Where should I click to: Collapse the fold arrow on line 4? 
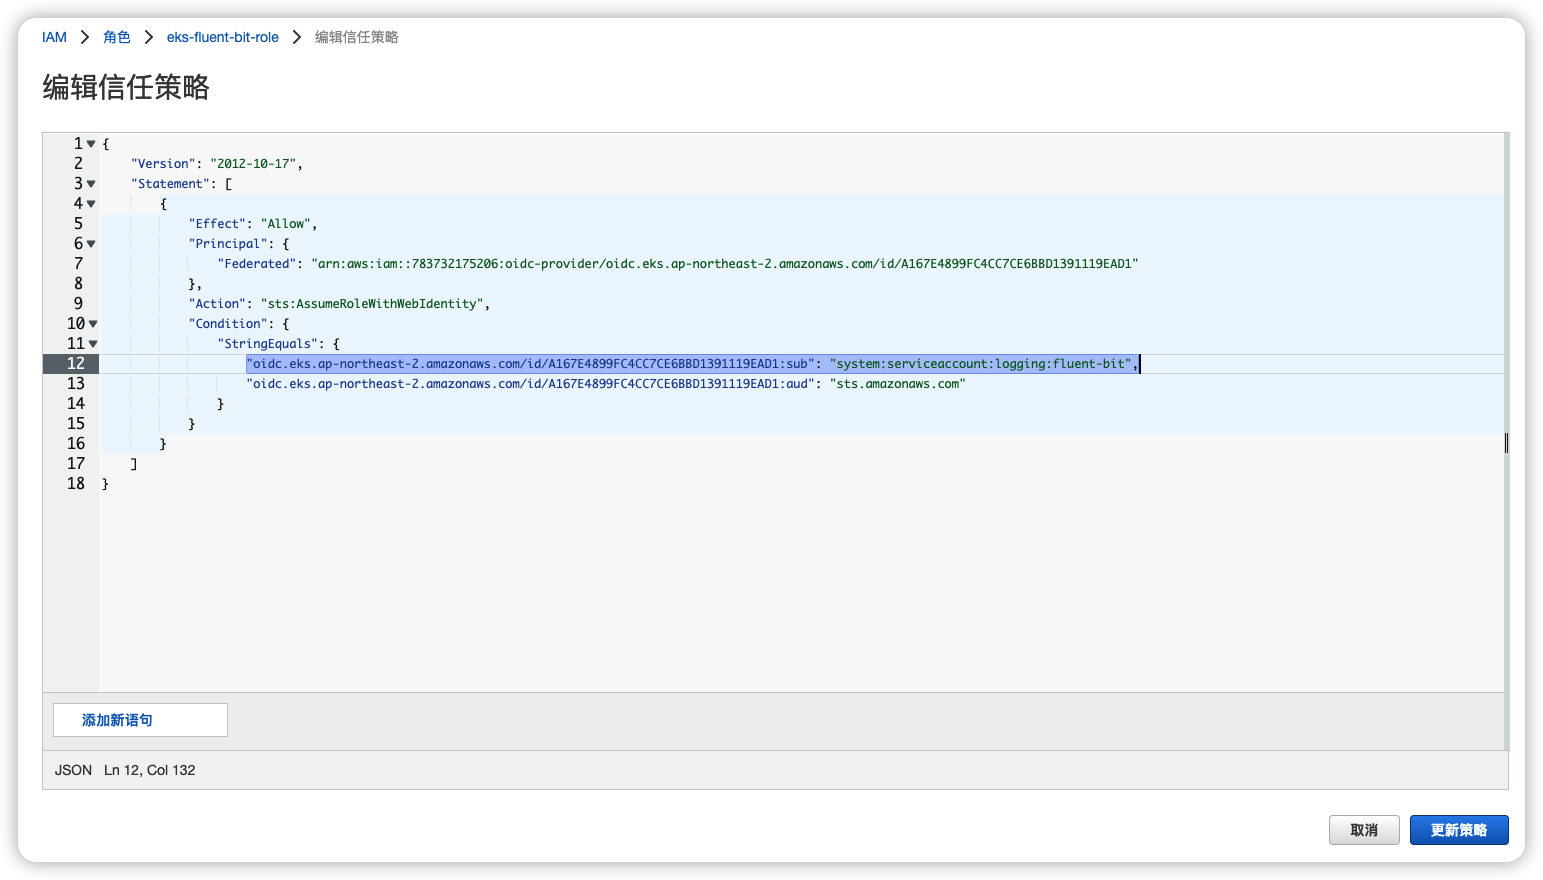point(91,204)
